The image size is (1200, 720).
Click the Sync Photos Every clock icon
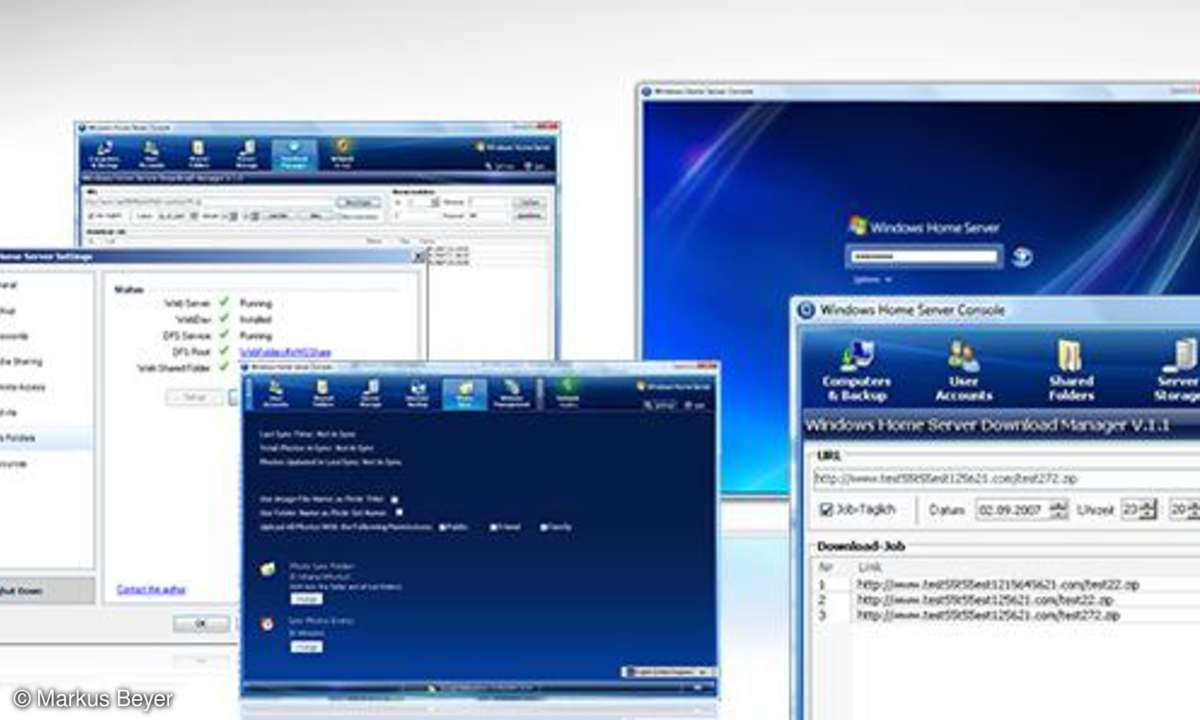coord(268,624)
